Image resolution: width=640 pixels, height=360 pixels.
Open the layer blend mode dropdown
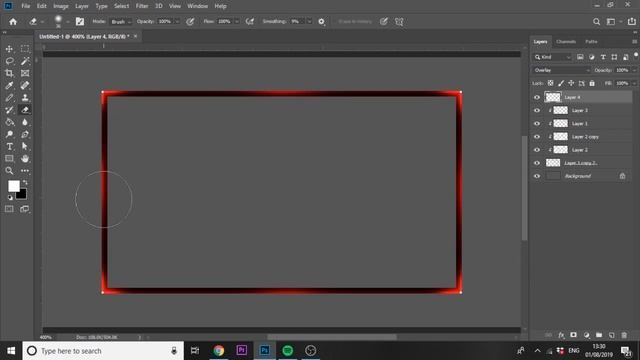click(x=561, y=70)
